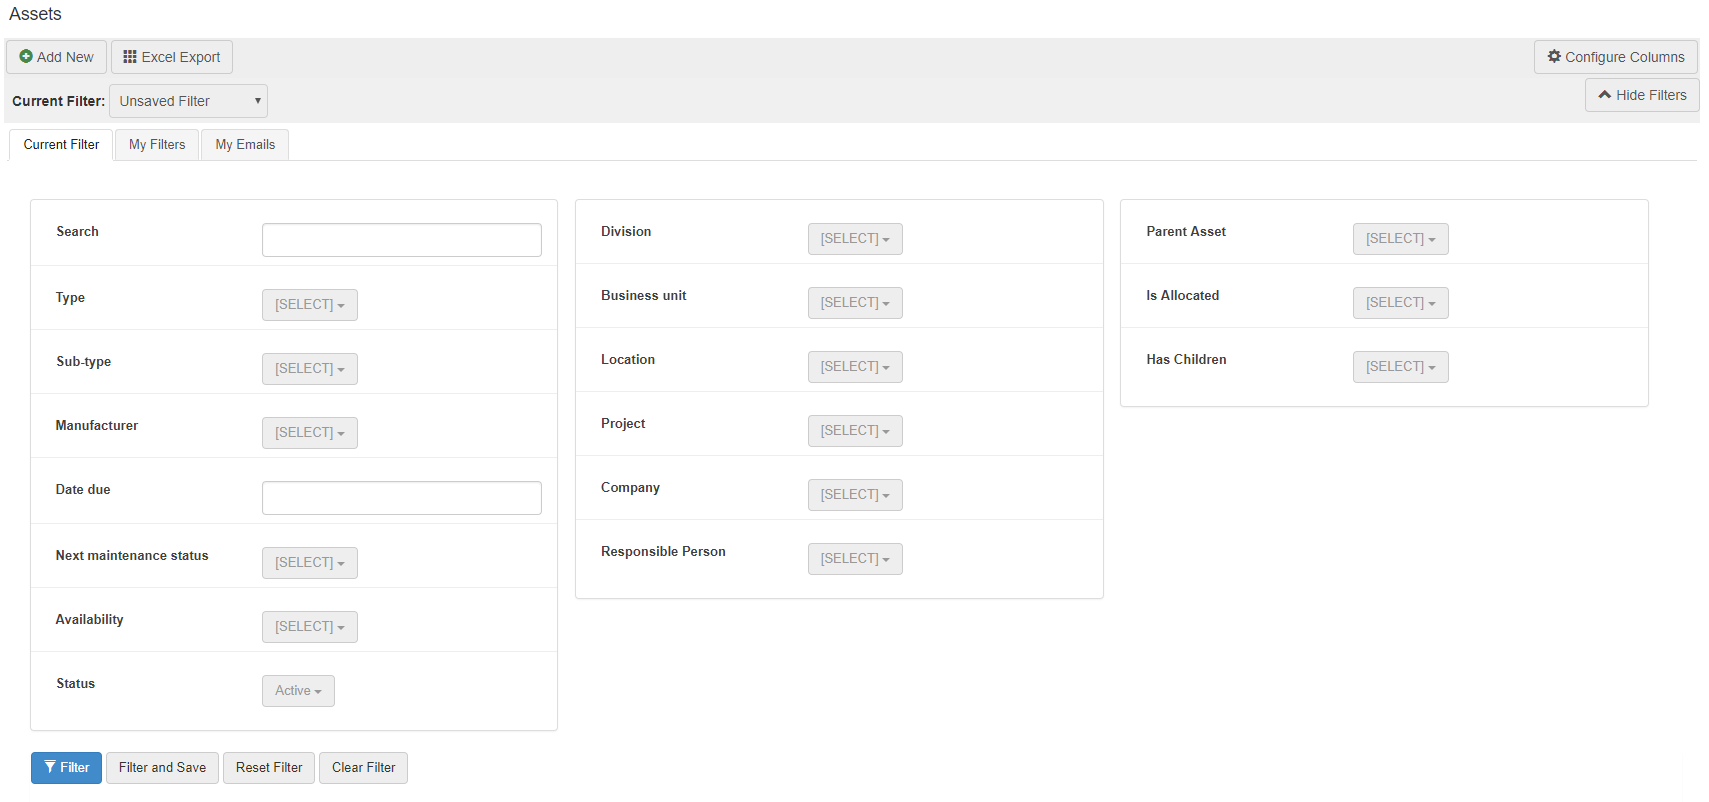The height and width of the screenshot is (802, 1709).
Task: Focus the Date due input field
Action: (401, 498)
